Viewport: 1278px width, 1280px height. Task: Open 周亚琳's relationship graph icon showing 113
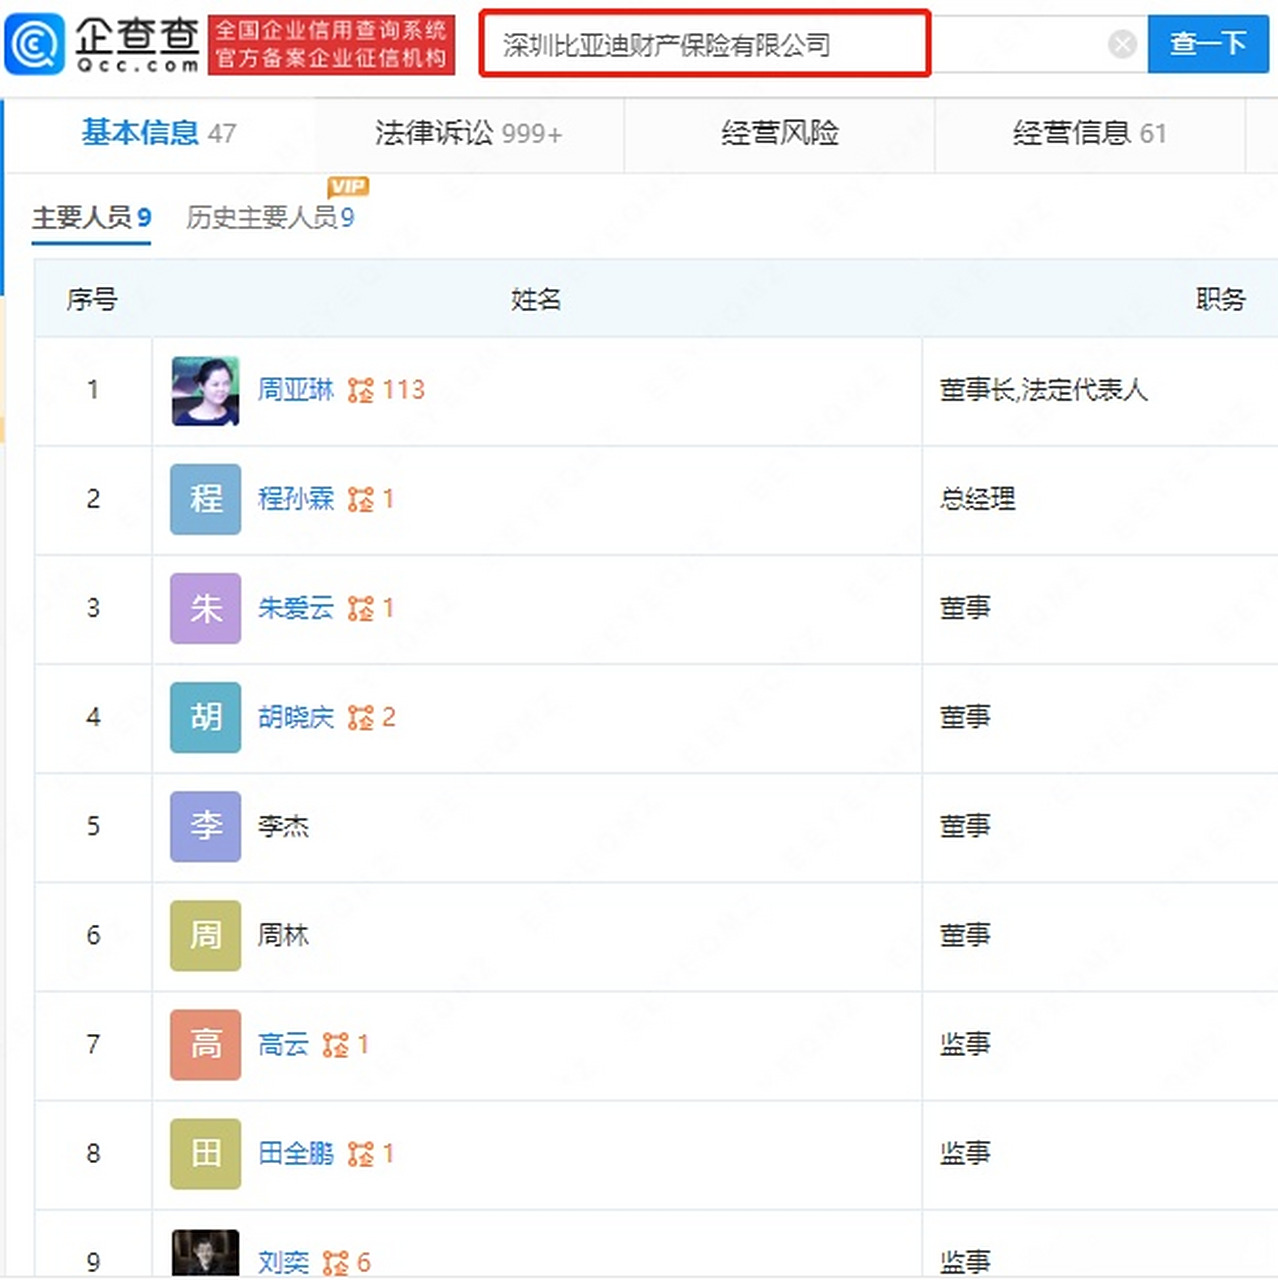363,391
